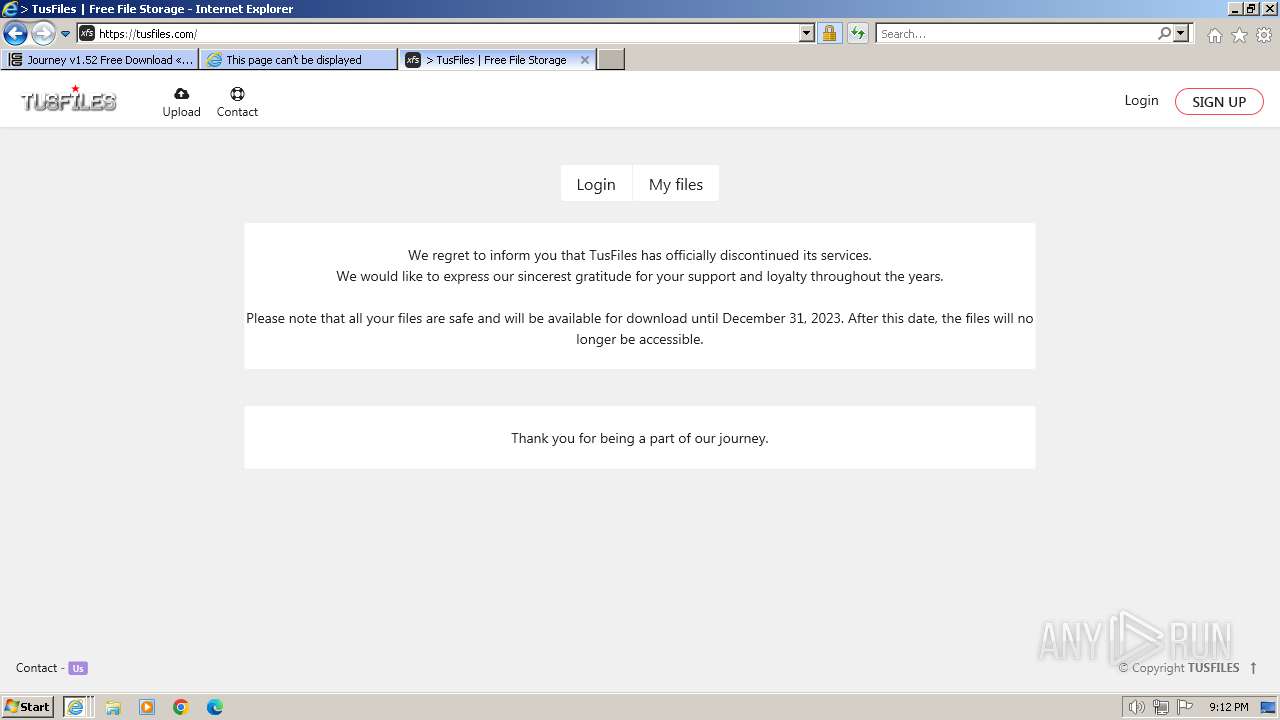Switch to Journey v1.52 Free Download tab
Image resolution: width=1280 pixels, height=720 pixels.
point(100,60)
